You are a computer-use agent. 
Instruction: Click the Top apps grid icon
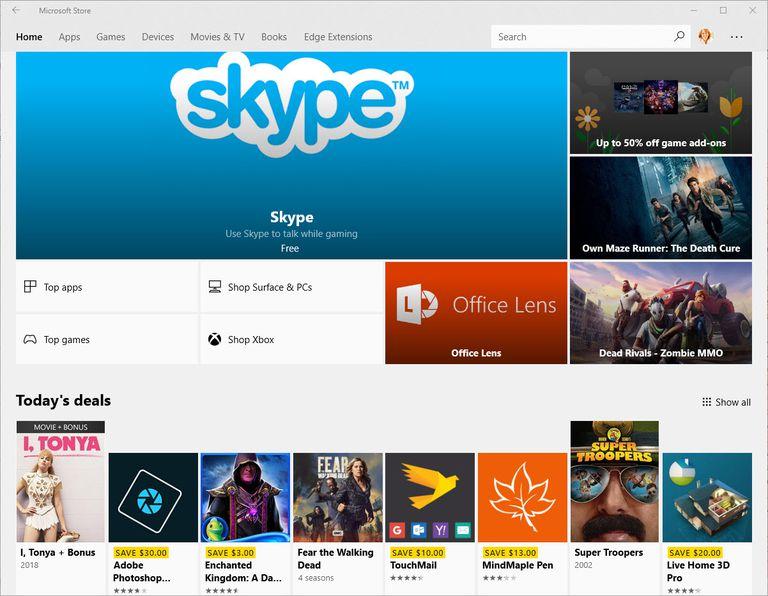[30, 286]
